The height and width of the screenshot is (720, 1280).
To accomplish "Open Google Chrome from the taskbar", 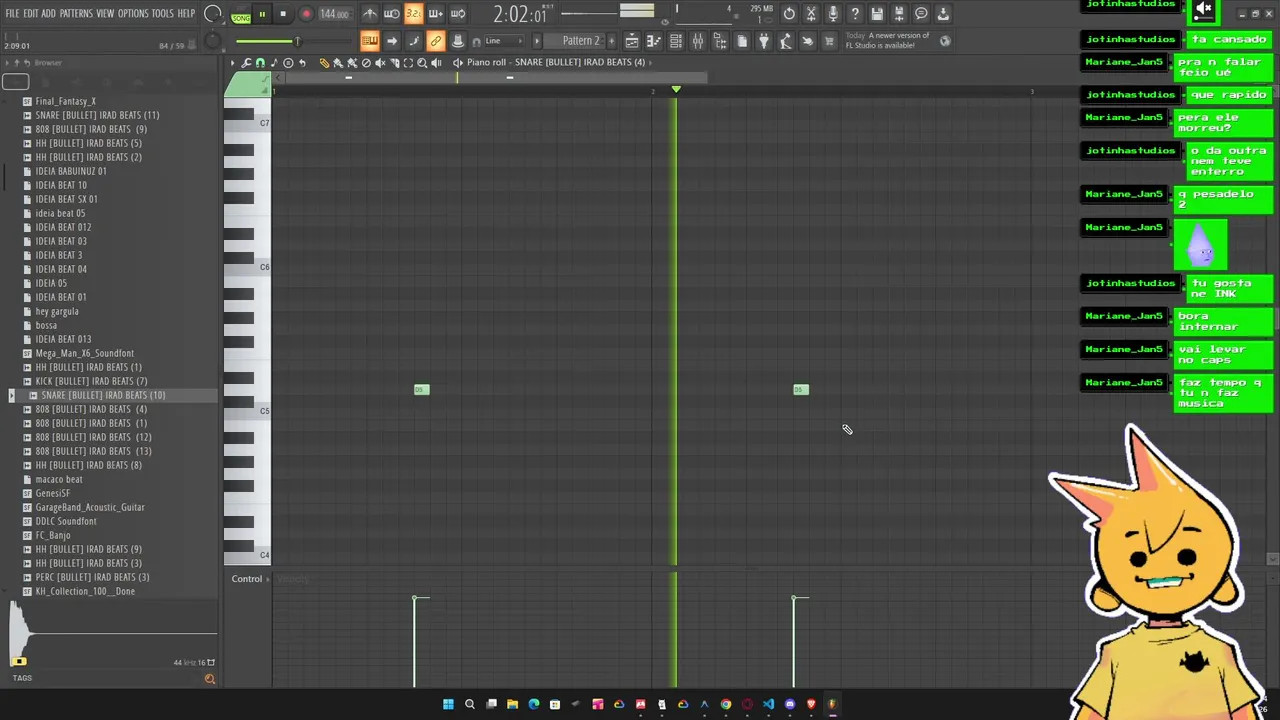I will 726,704.
